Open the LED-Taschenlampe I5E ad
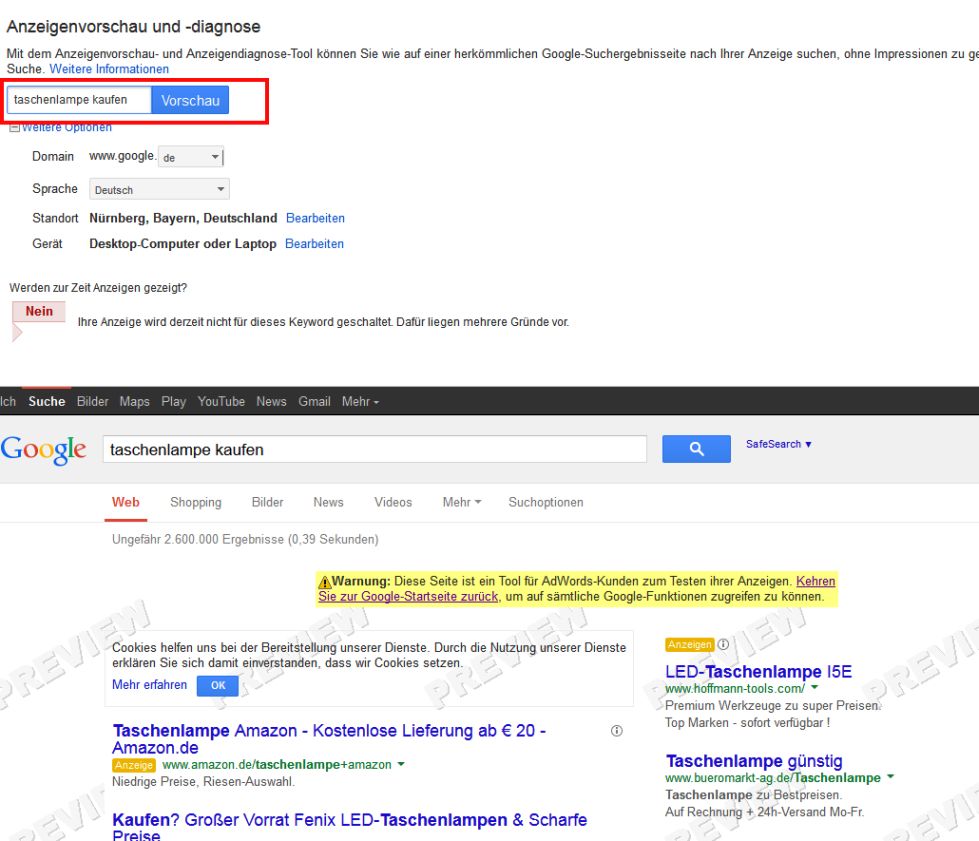The height and width of the screenshot is (841, 979). tap(758, 671)
